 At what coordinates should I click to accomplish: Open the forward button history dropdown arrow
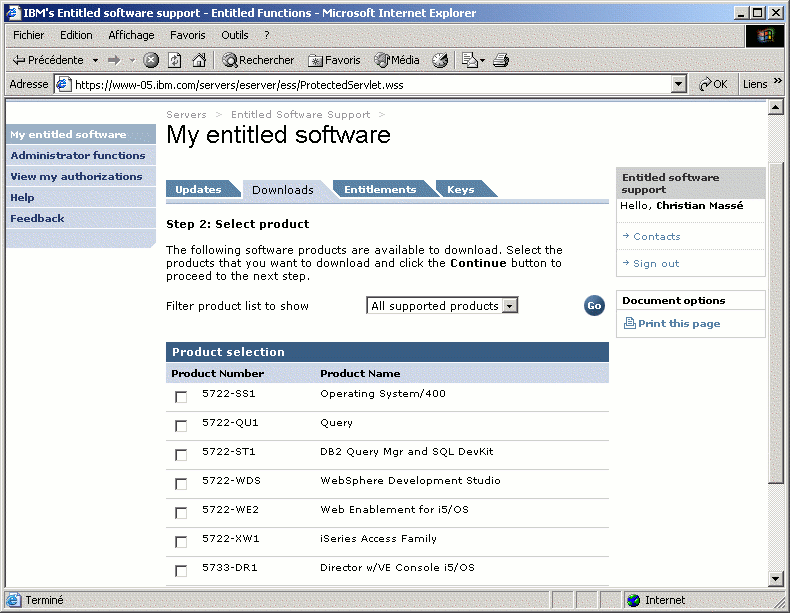[x=132, y=60]
